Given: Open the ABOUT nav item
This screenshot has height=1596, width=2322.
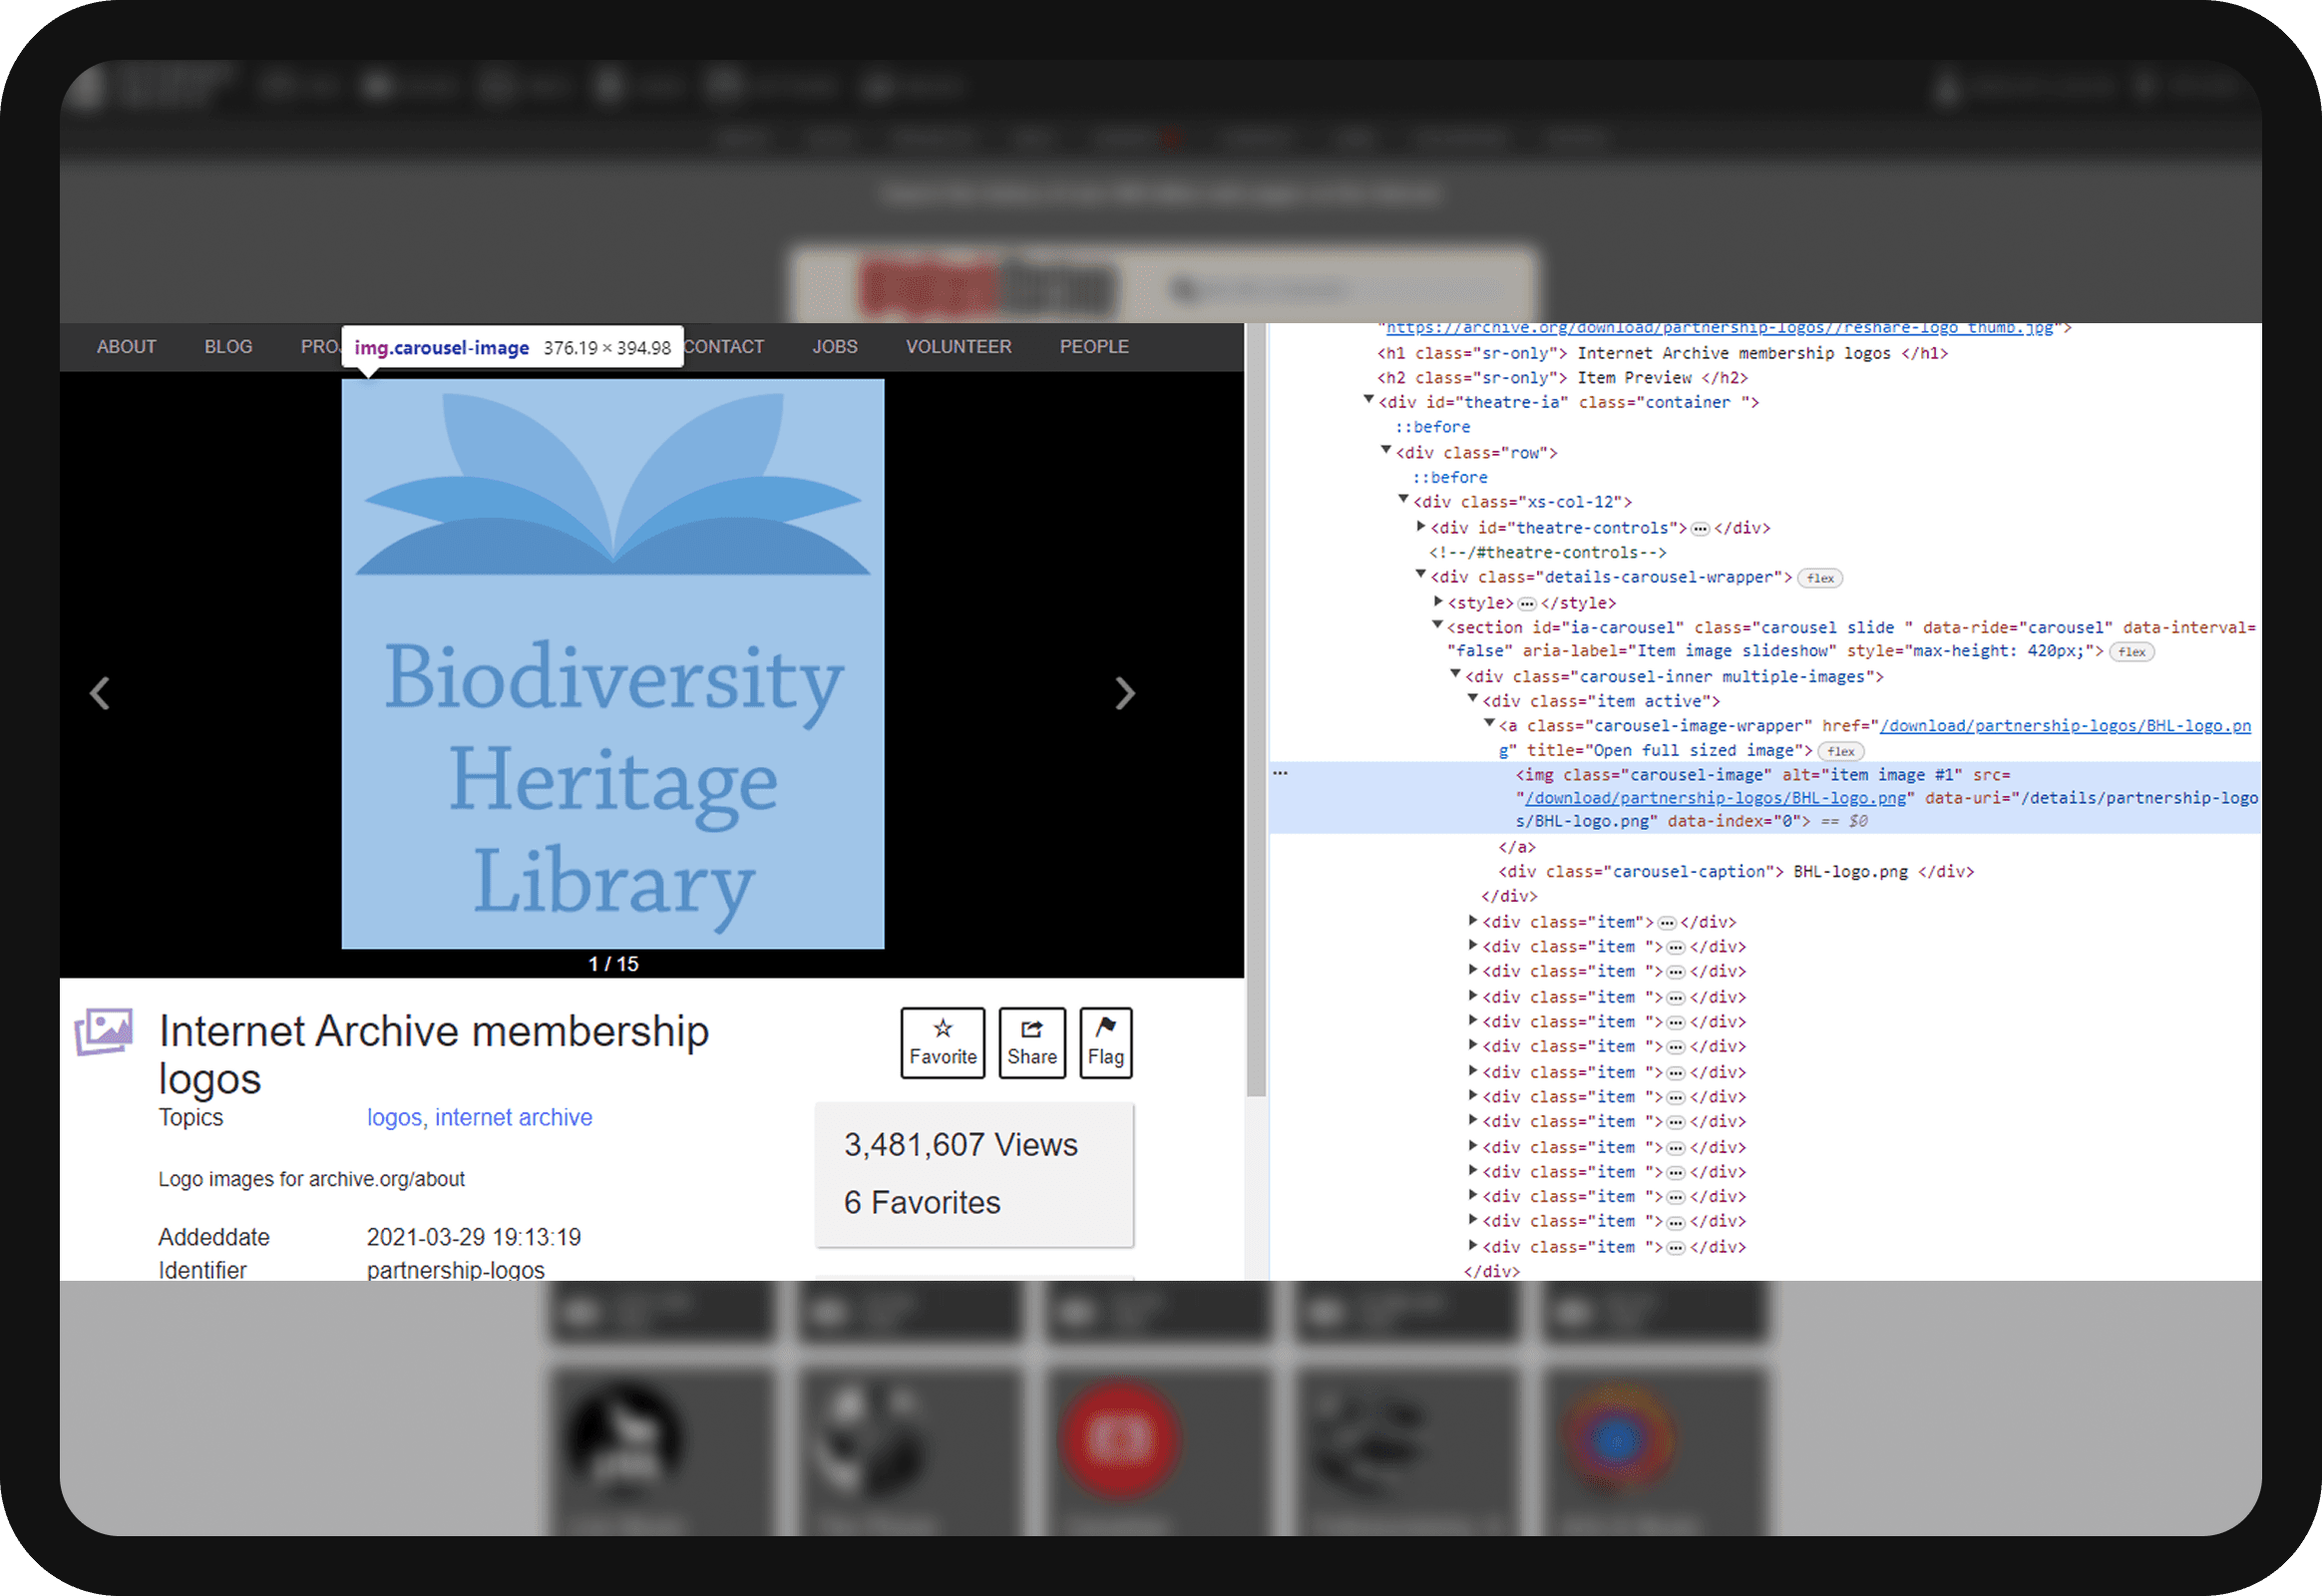Looking at the screenshot, I should click(x=127, y=347).
